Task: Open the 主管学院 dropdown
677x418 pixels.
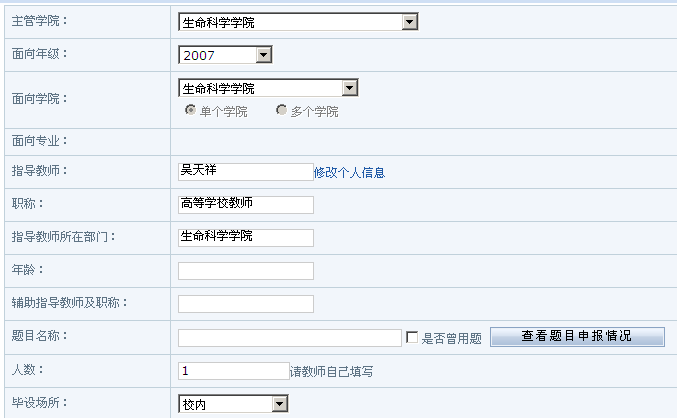Action: click(x=297, y=22)
